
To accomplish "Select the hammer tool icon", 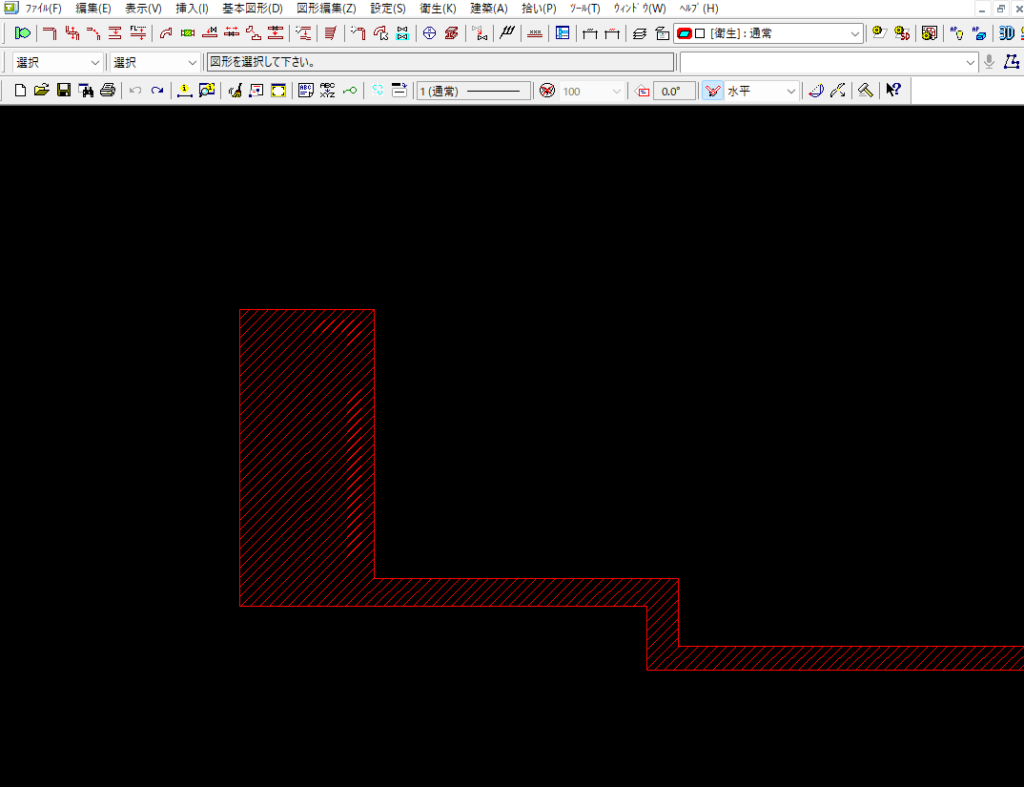I will 865,91.
